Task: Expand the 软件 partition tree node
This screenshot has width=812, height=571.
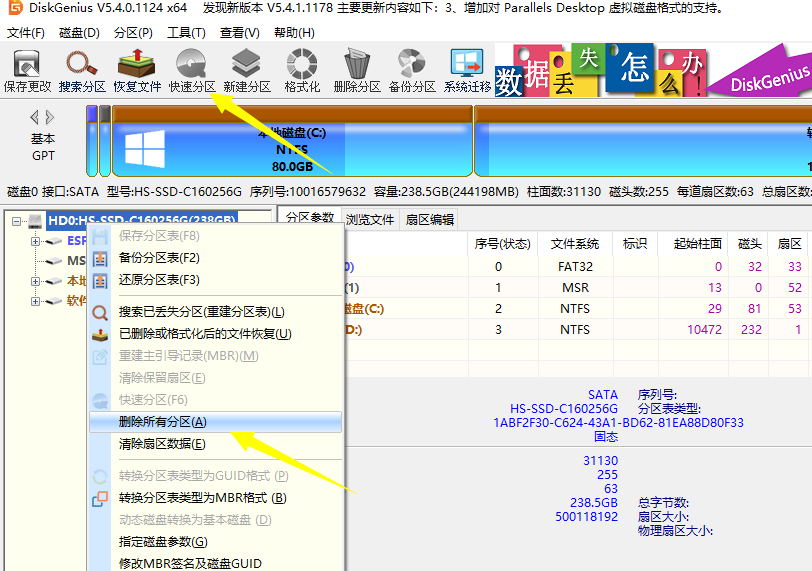Action: pos(35,301)
